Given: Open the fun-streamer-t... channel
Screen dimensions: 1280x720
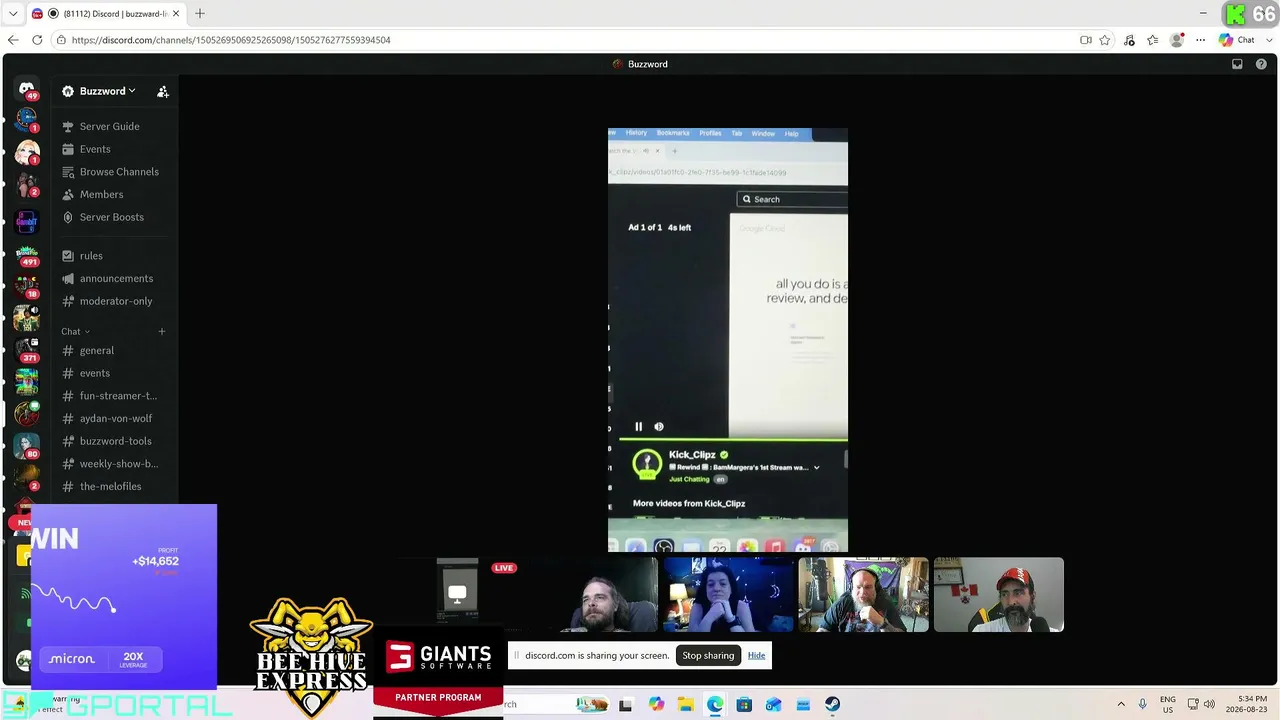Looking at the screenshot, I should click(118, 396).
